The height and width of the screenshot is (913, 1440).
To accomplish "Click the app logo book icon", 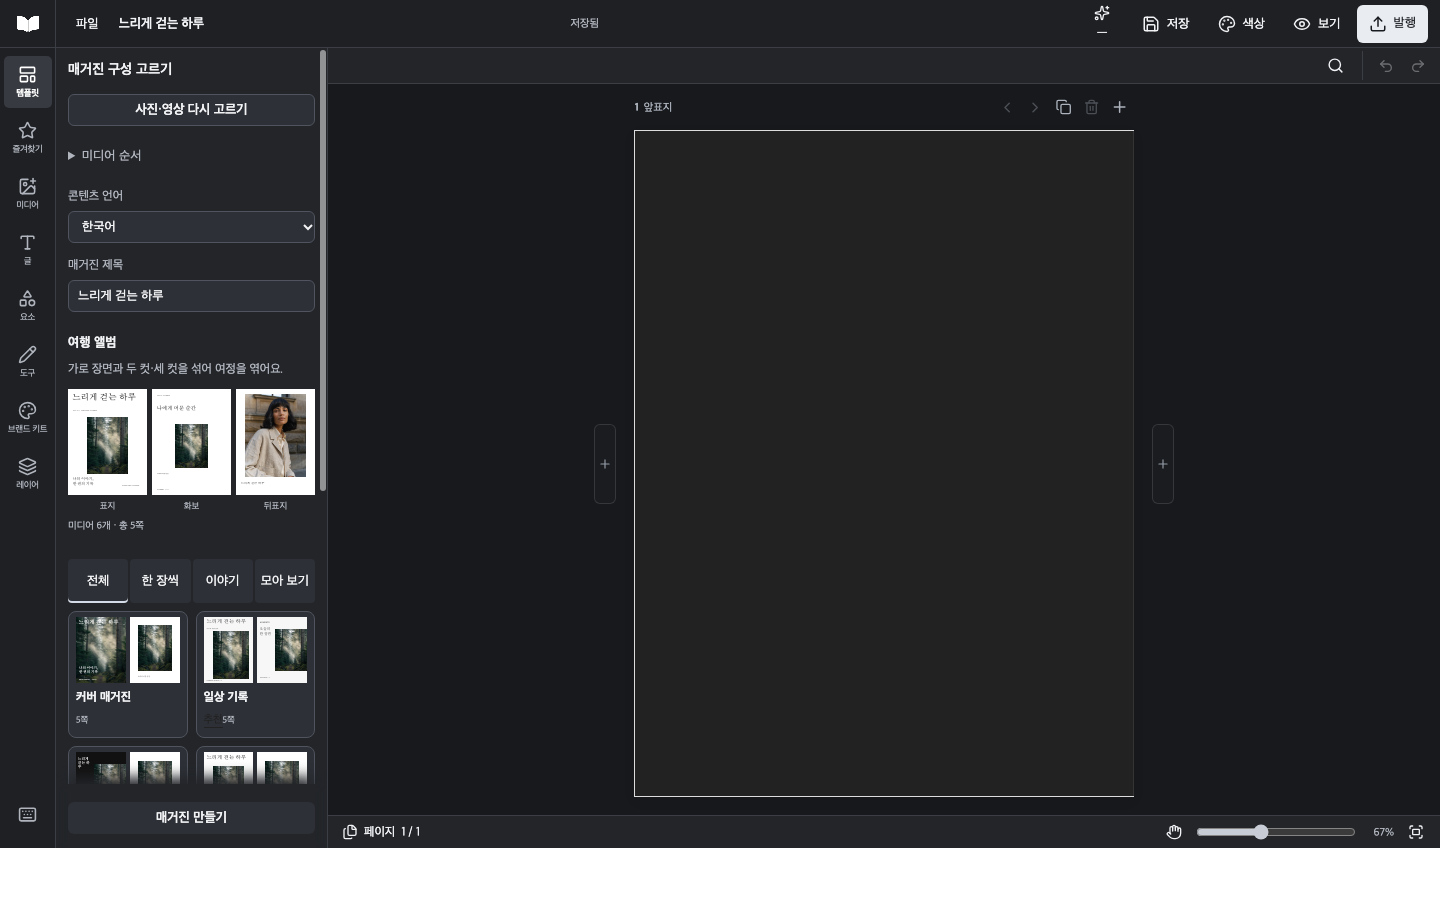I will (x=28, y=23).
